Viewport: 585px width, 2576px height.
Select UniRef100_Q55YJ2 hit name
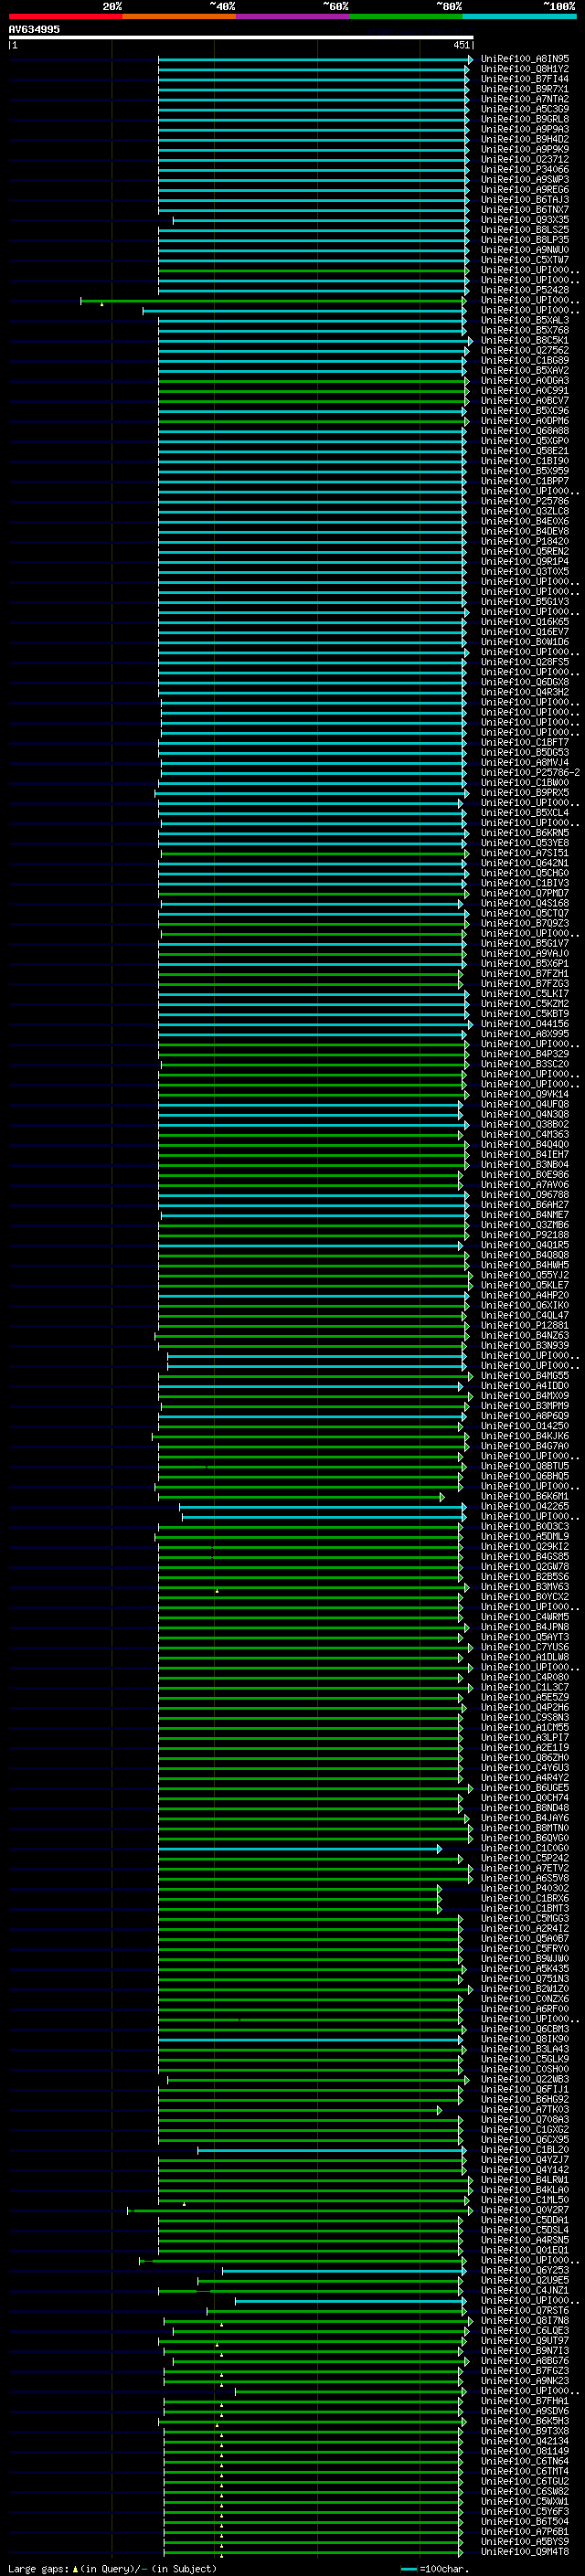pos(525,1275)
